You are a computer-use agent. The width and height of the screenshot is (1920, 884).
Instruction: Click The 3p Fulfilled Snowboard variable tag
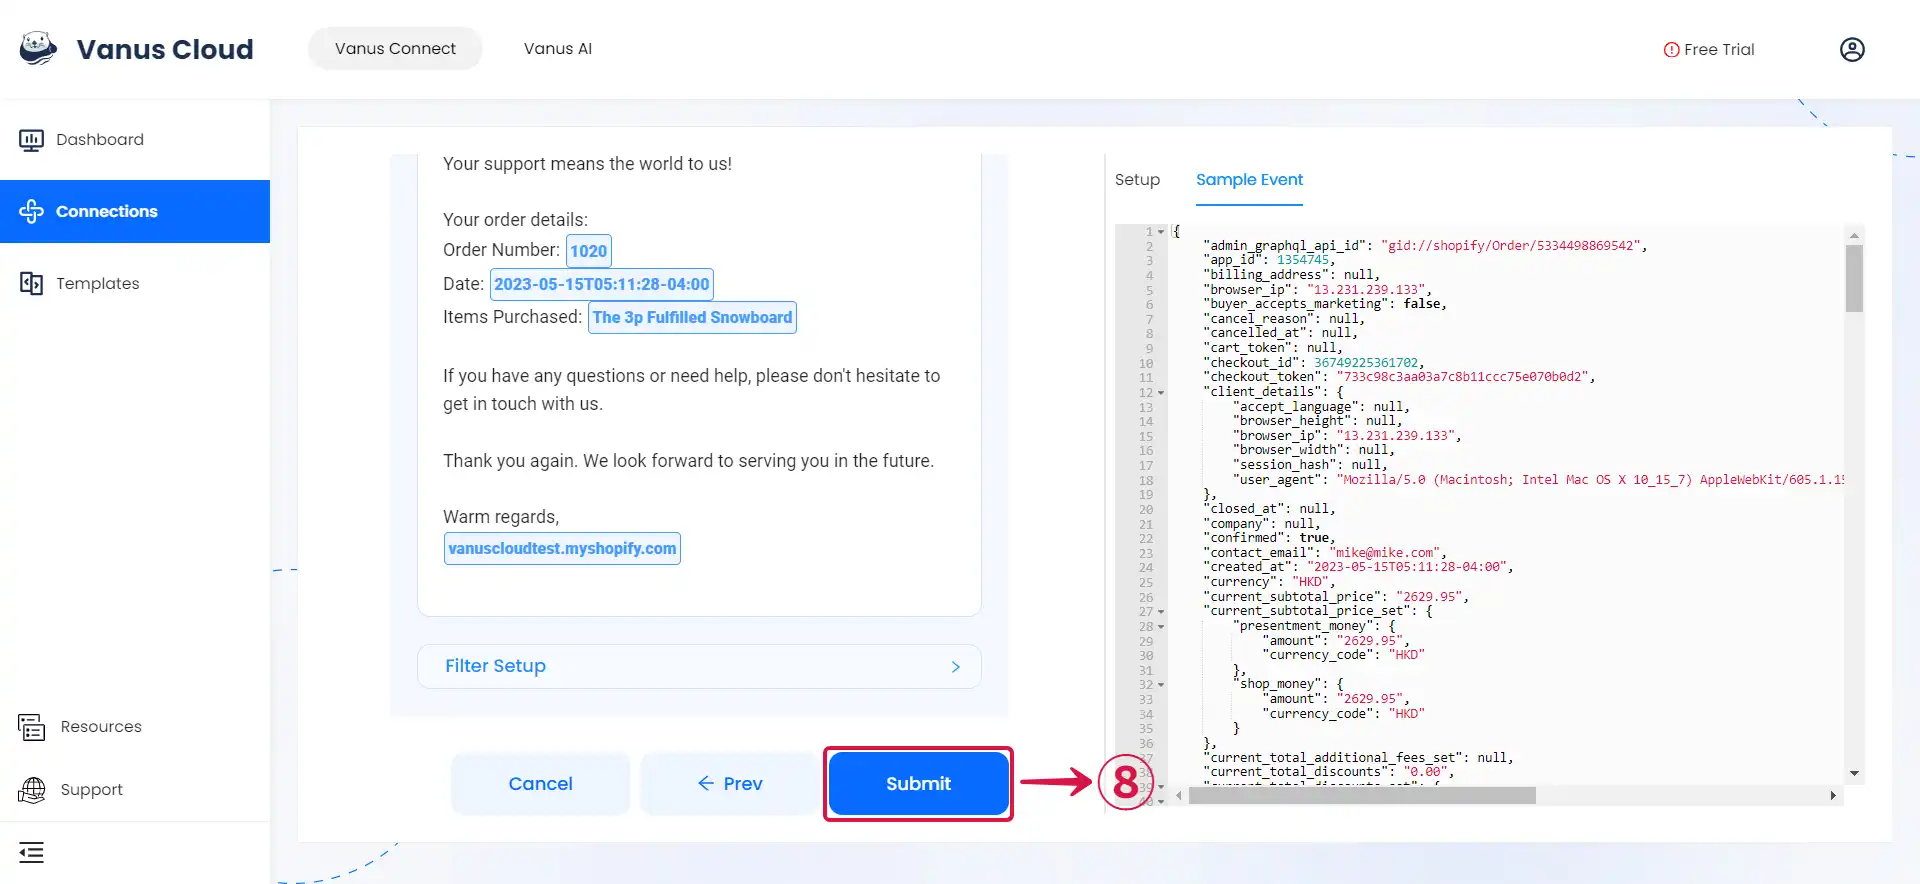point(692,317)
